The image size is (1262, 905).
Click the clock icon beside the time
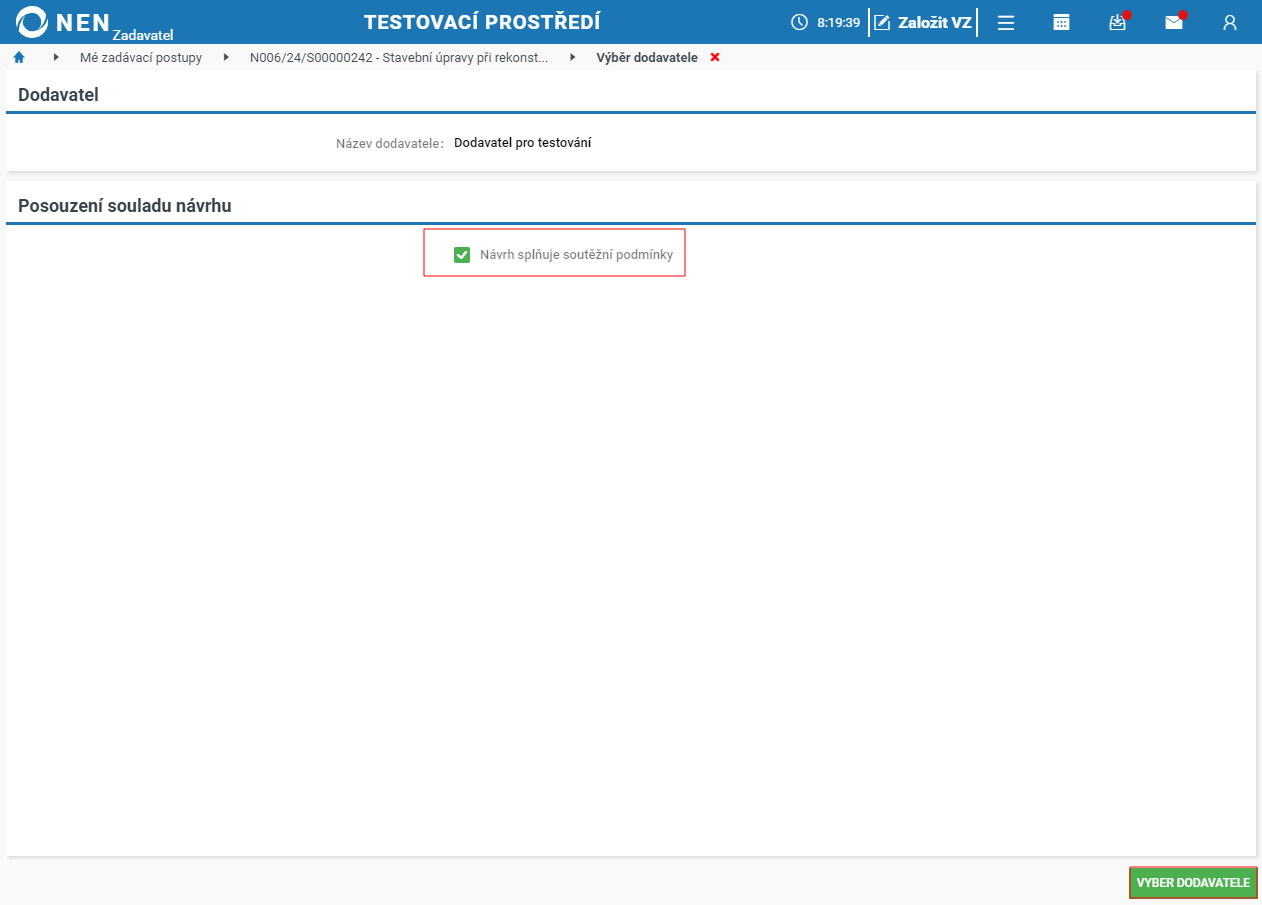799,22
